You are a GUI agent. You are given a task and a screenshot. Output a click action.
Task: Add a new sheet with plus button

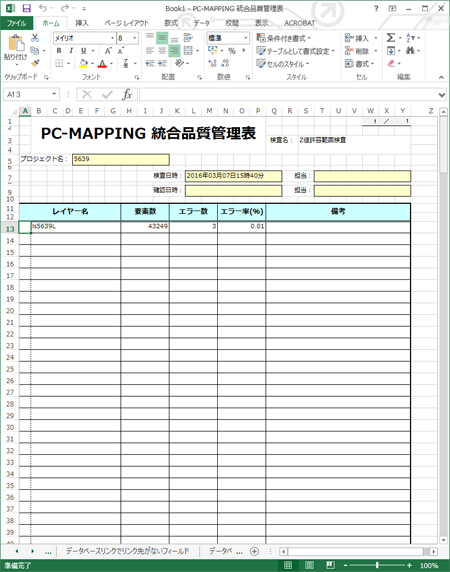click(x=255, y=551)
